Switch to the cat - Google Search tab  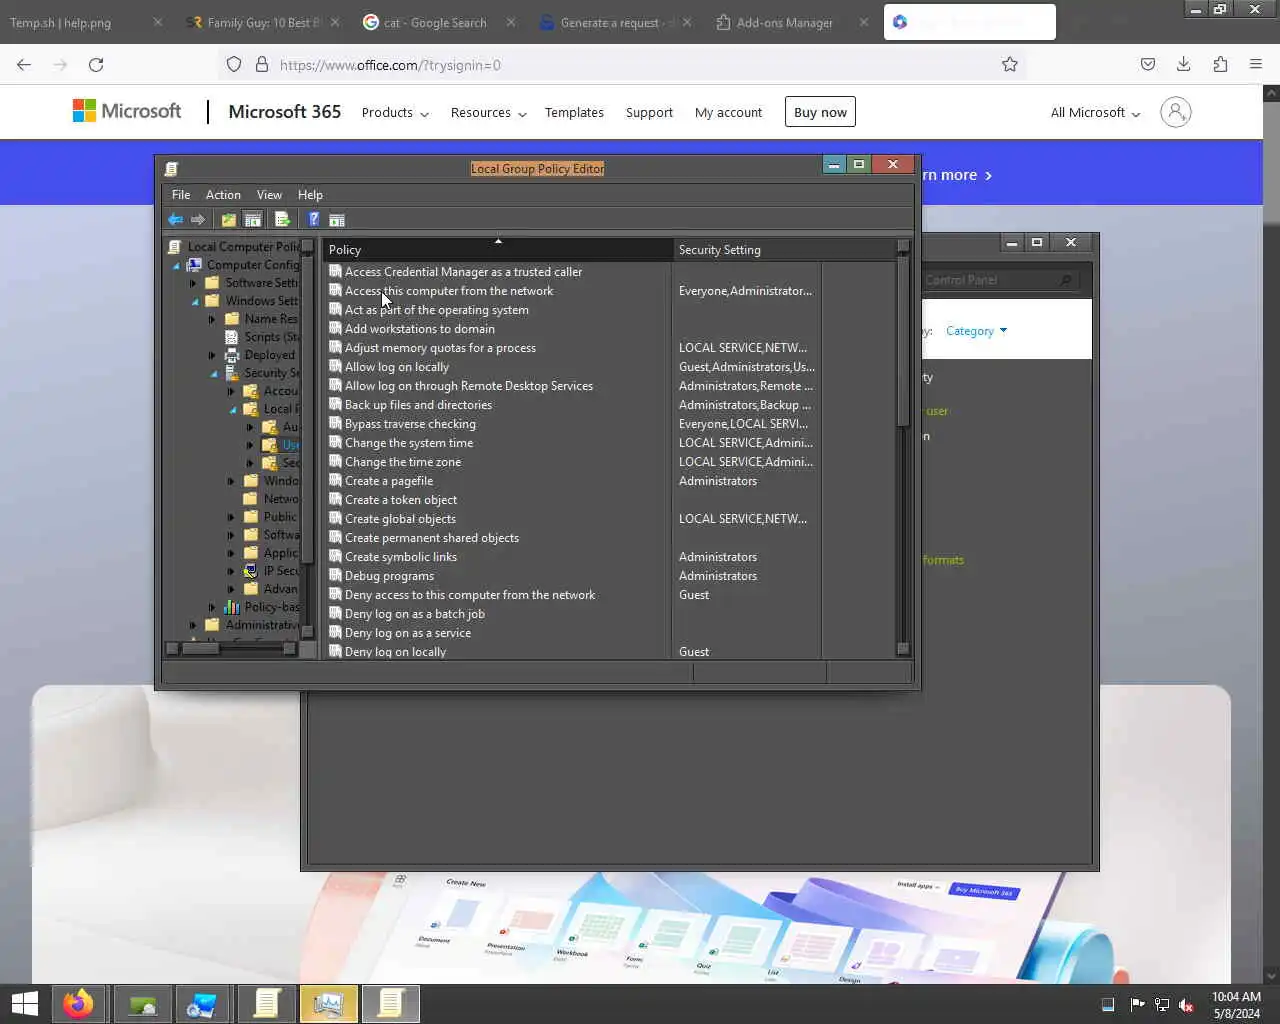[x=438, y=22]
